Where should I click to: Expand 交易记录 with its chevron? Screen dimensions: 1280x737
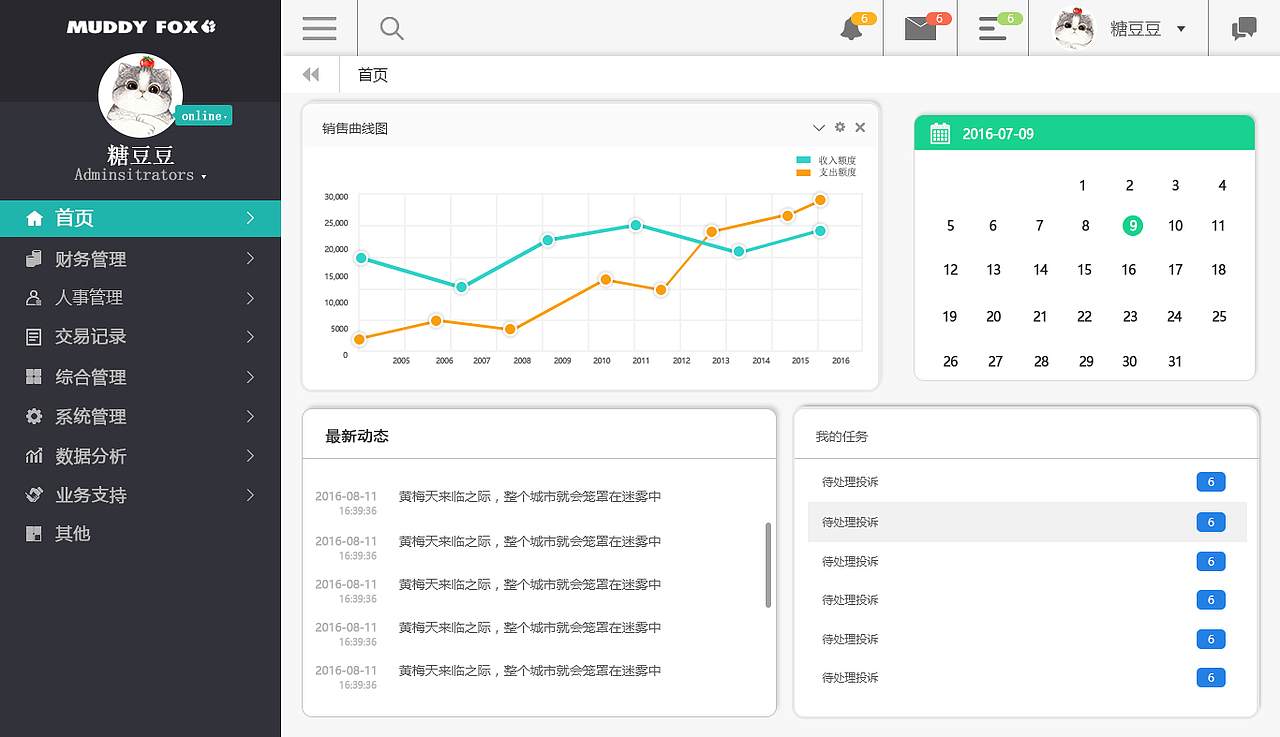click(x=250, y=337)
